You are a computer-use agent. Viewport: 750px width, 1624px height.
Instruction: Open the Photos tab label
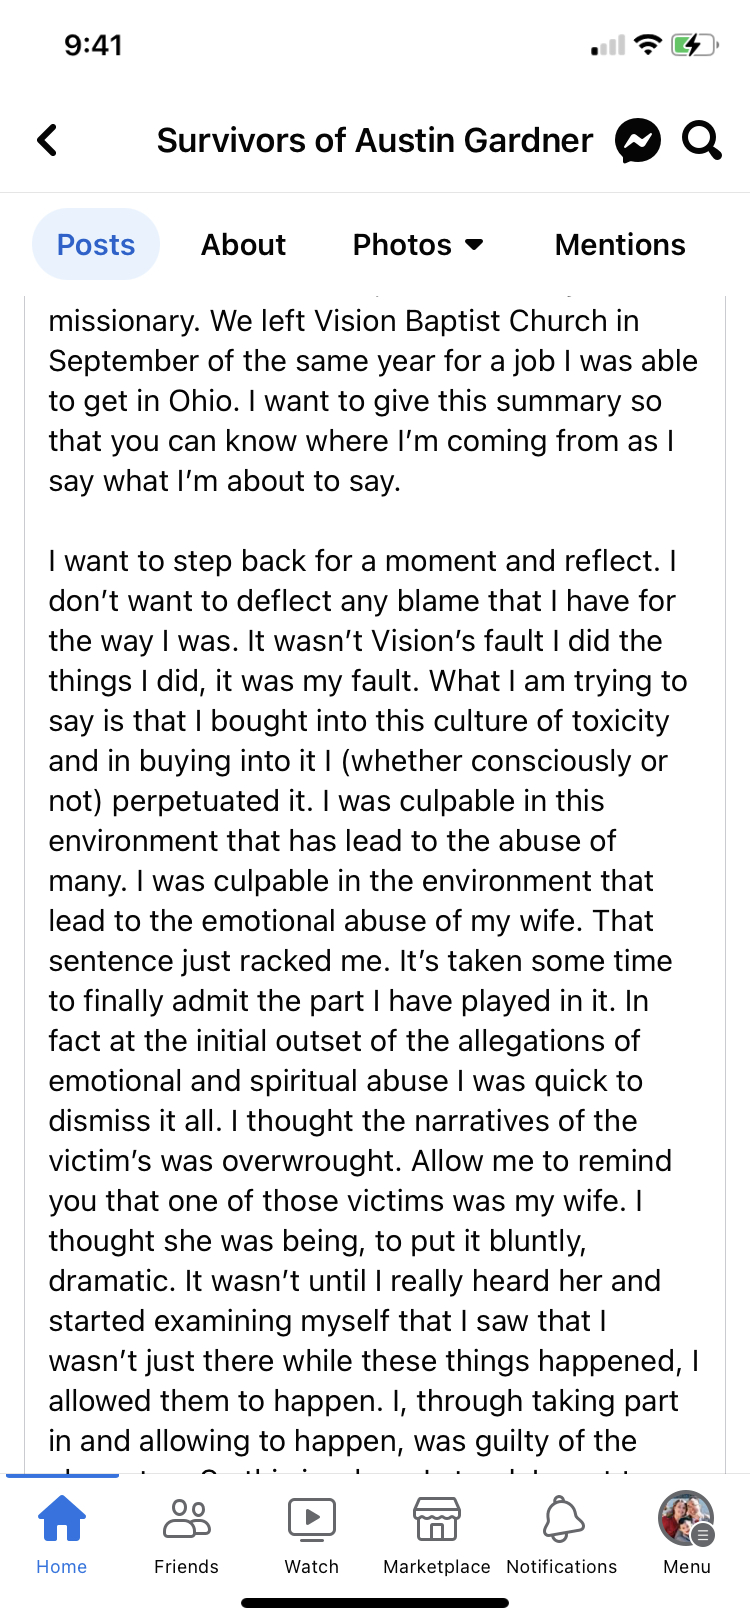402,245
